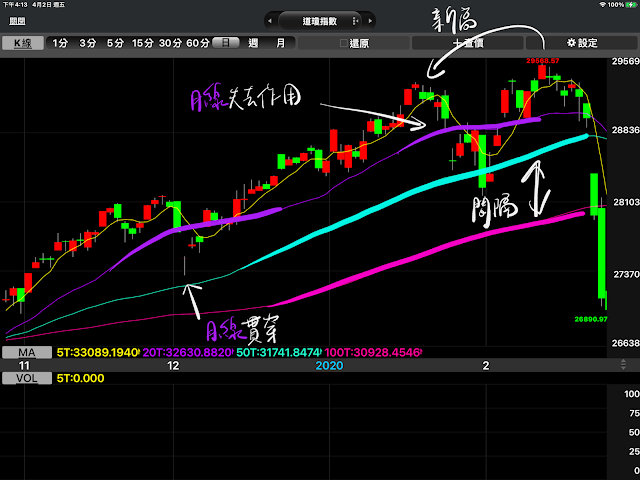Open the MA indicator selector

(27, 352)
